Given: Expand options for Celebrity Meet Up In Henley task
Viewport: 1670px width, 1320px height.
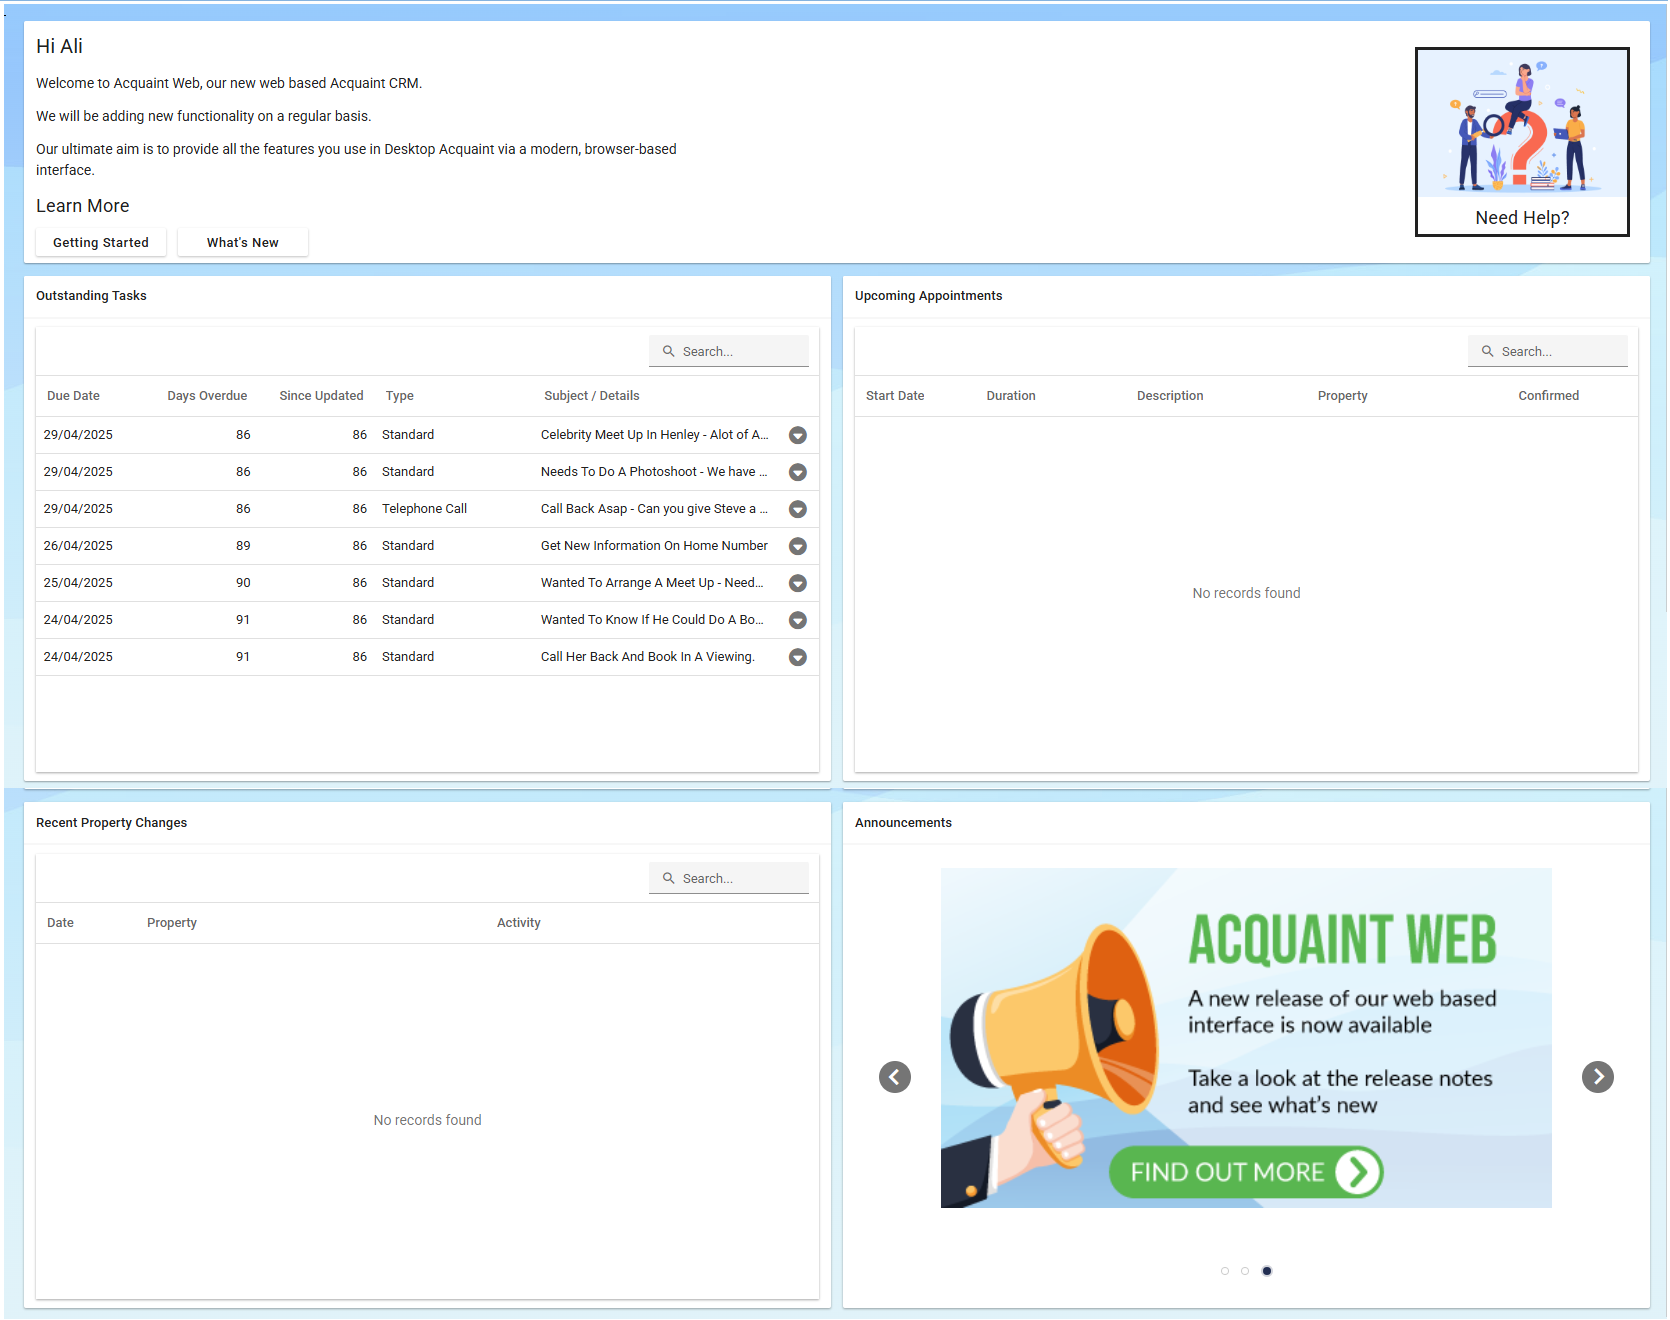Looking at the screenshot, I should click(x=798, y=435).
